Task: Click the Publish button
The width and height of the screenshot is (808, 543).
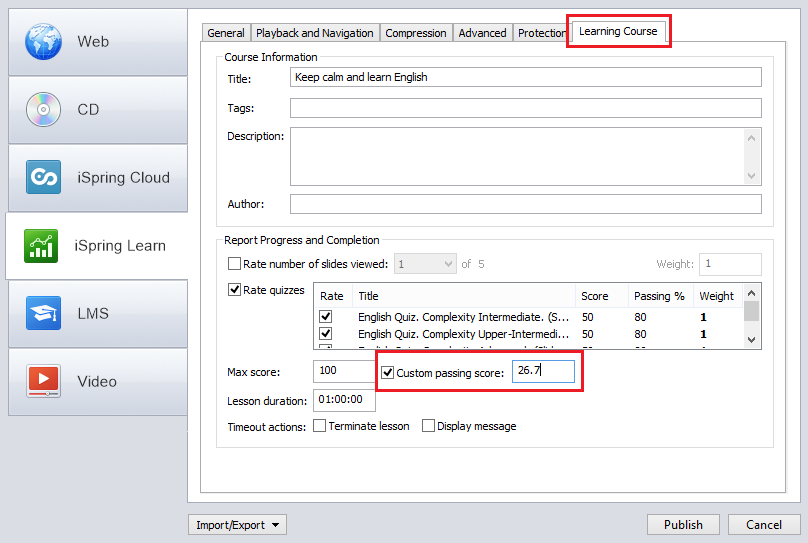Action: 683,524
